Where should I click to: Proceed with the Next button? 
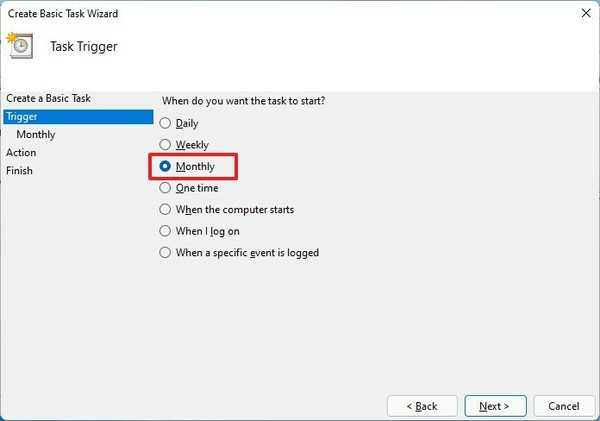(x=494, y=406)
